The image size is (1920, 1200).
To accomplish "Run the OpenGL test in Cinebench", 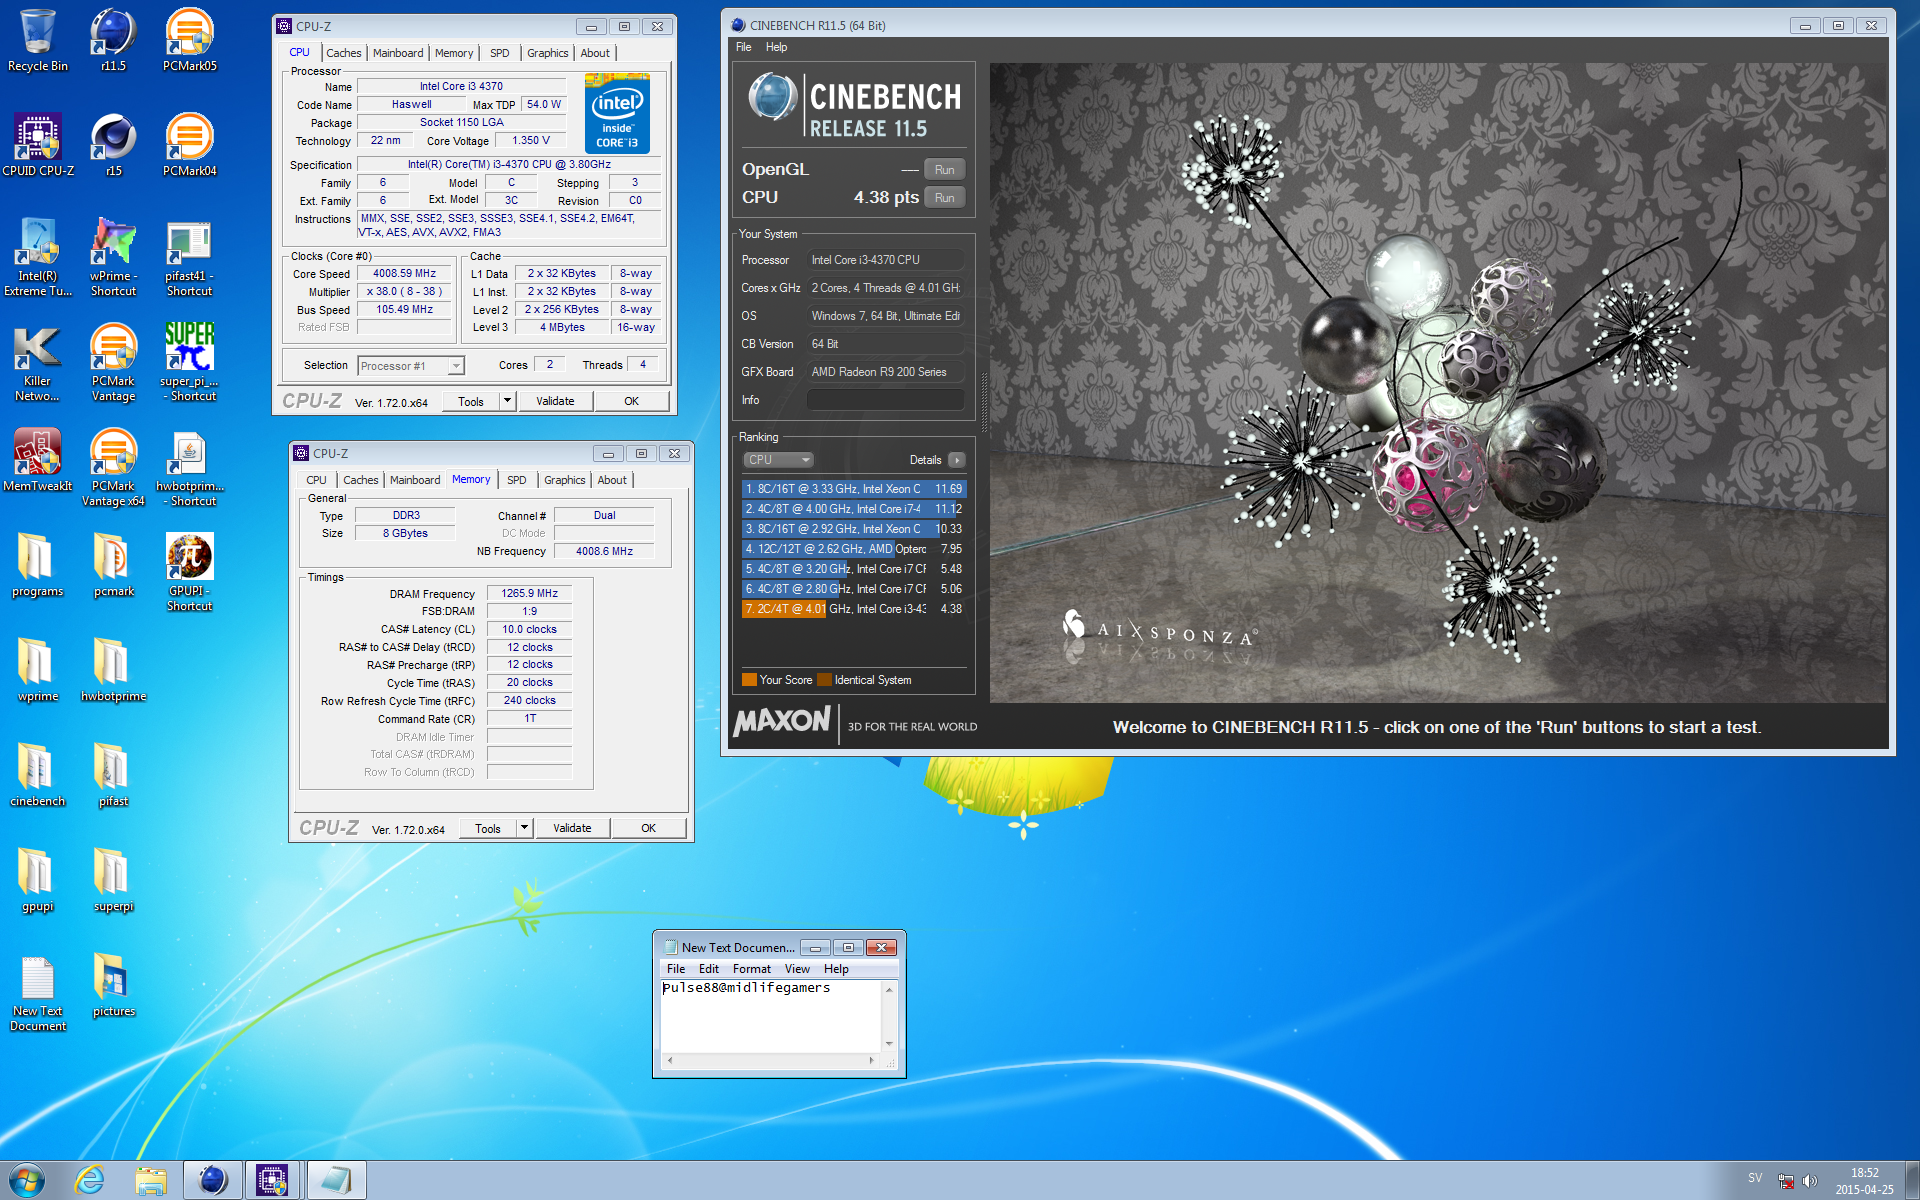I will pyautogui.click(x=944, y=170).
